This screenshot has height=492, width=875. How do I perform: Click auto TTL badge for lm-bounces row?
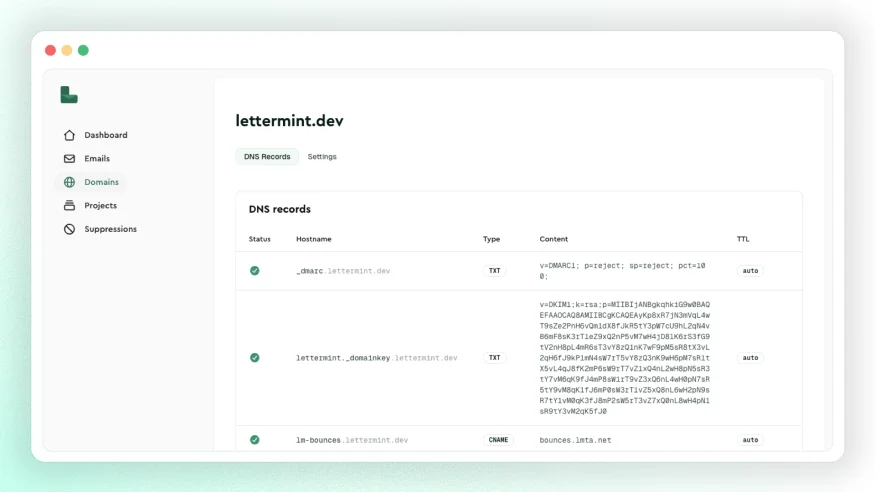[750, 440]
